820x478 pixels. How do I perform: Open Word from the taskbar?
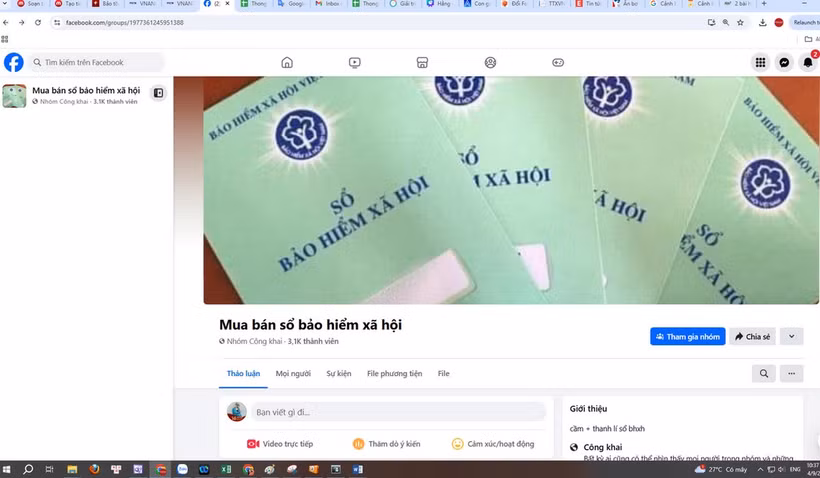click(x=358, y=469)
